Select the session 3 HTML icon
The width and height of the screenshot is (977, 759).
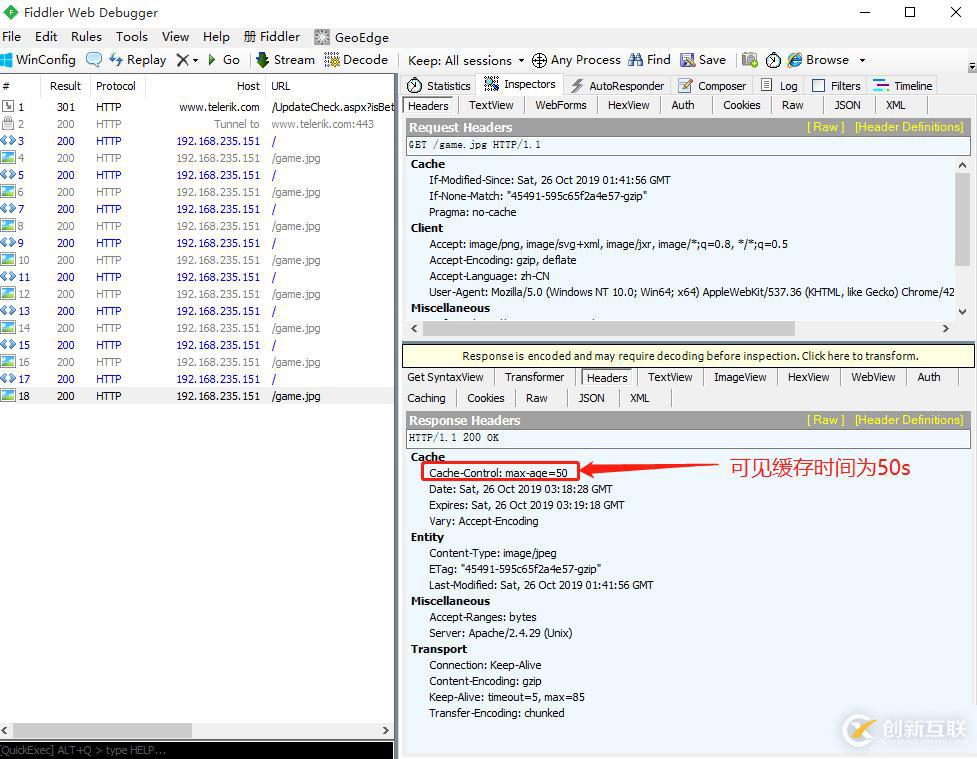click(x=7, y=141)
